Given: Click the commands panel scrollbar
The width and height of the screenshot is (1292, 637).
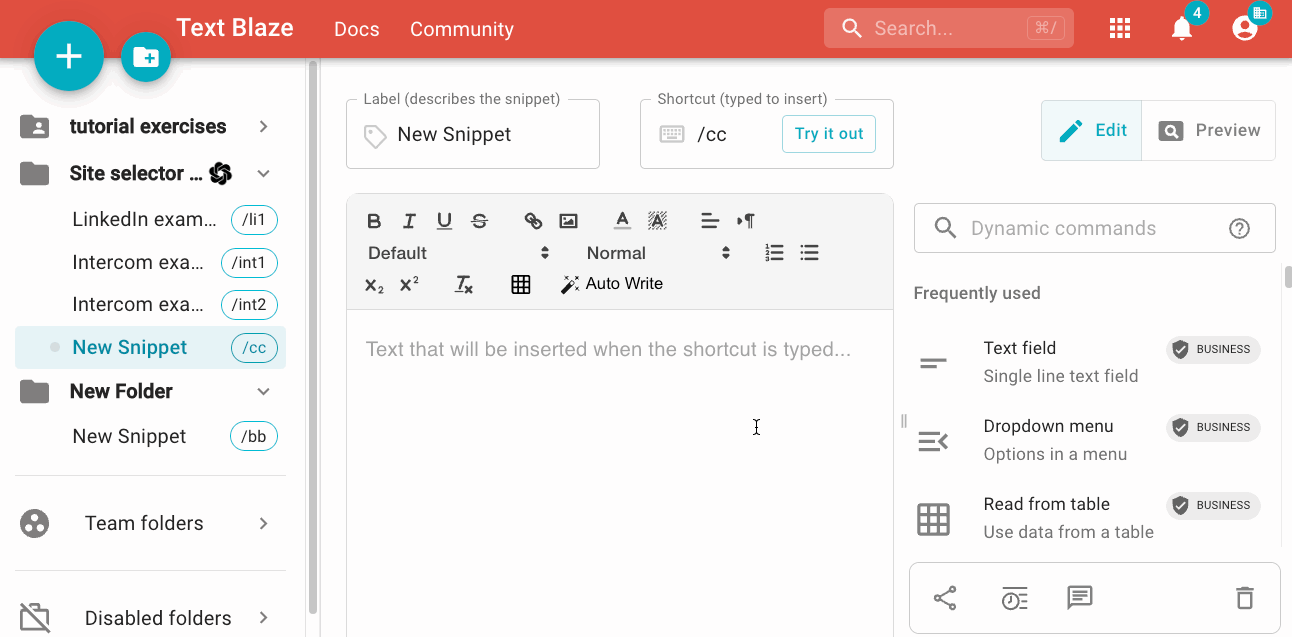Looking at the screenshot, I should tap(1288, 277).
